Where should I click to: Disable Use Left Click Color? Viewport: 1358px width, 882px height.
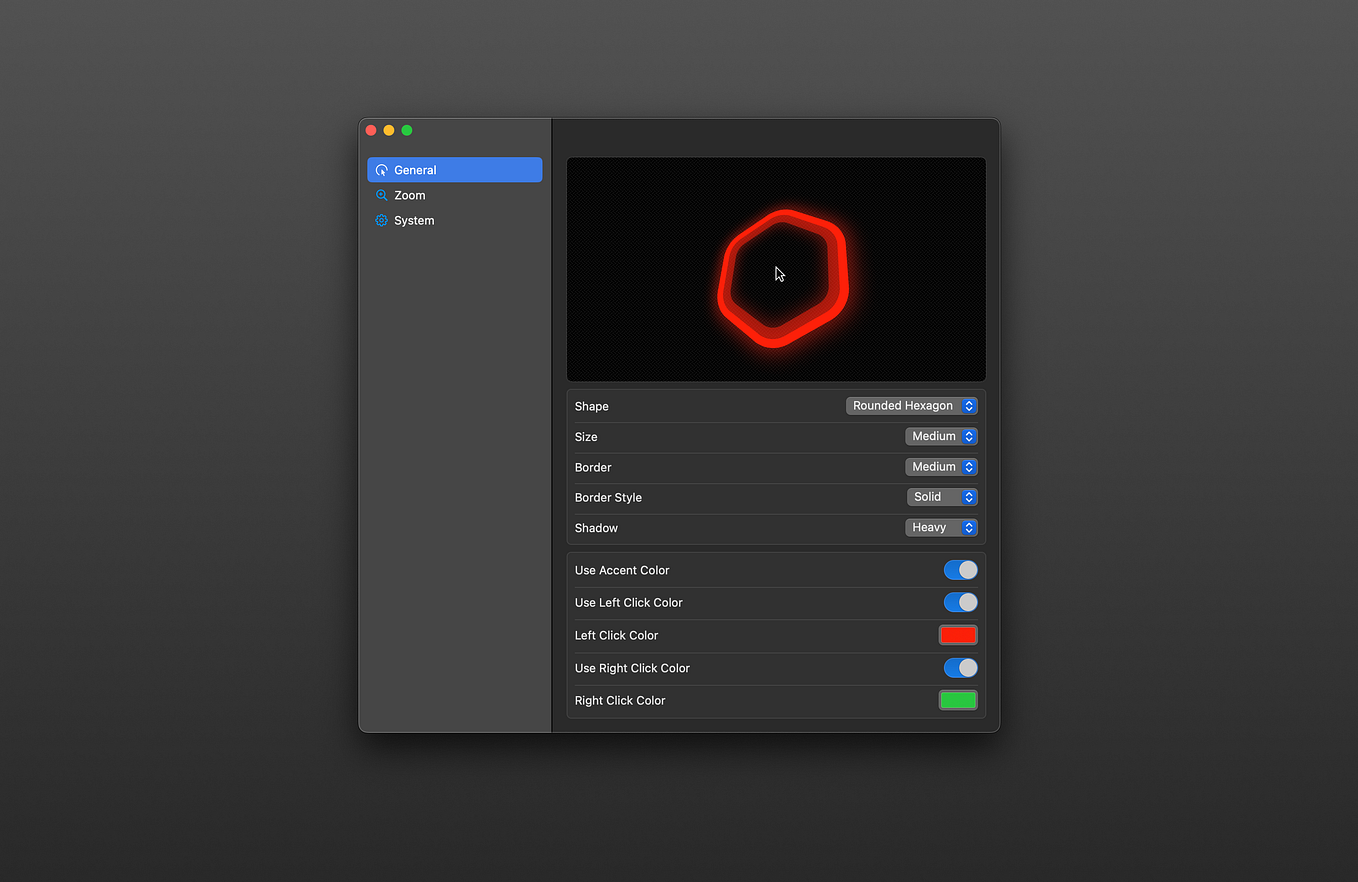pyautogui.click(x=959, y=602)
